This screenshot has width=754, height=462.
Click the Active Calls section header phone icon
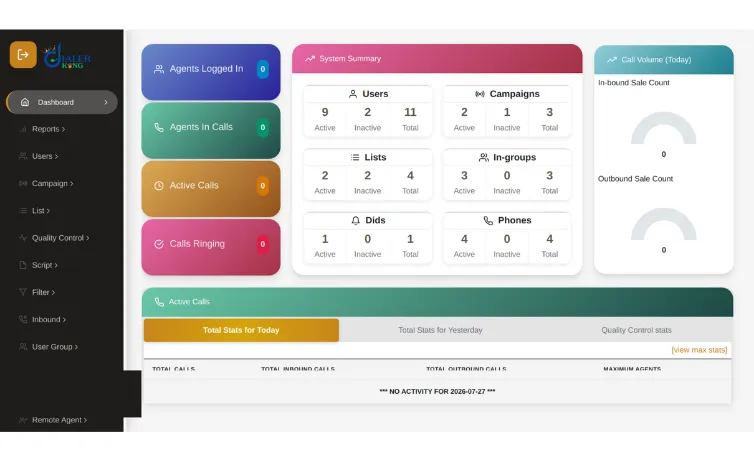[x=159, y=301]
